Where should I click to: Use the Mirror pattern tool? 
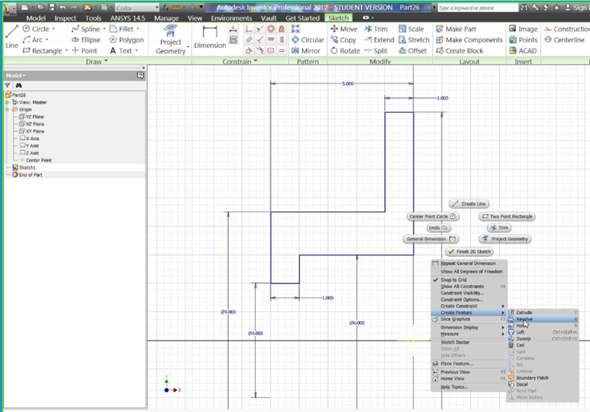(x=306, y=51)
